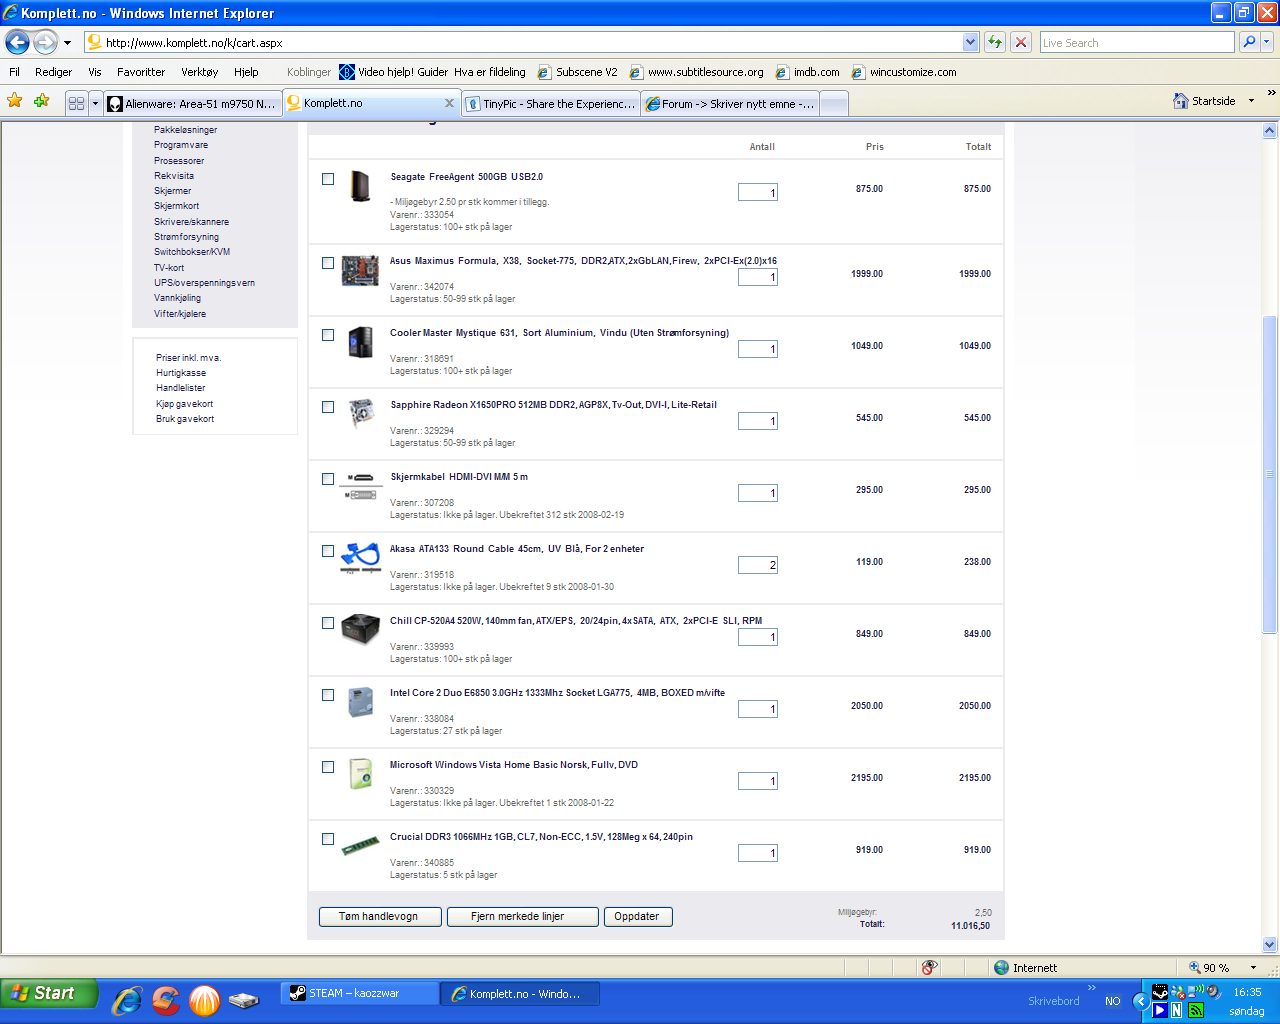Open the Seagate FreeAgent product thumbnail

[360, 186]
